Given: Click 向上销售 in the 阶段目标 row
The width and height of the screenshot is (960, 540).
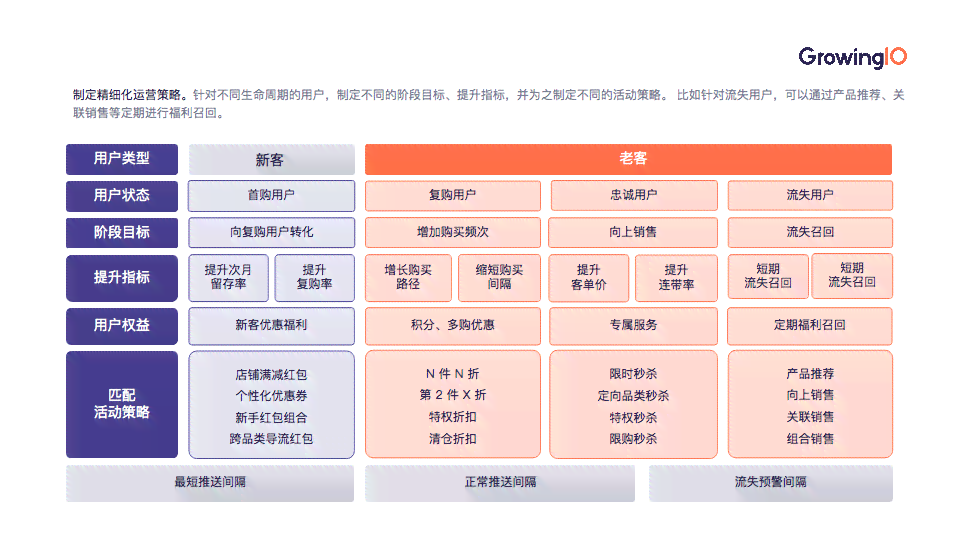Looking at the screenshot, I should [x=632, y=233].
